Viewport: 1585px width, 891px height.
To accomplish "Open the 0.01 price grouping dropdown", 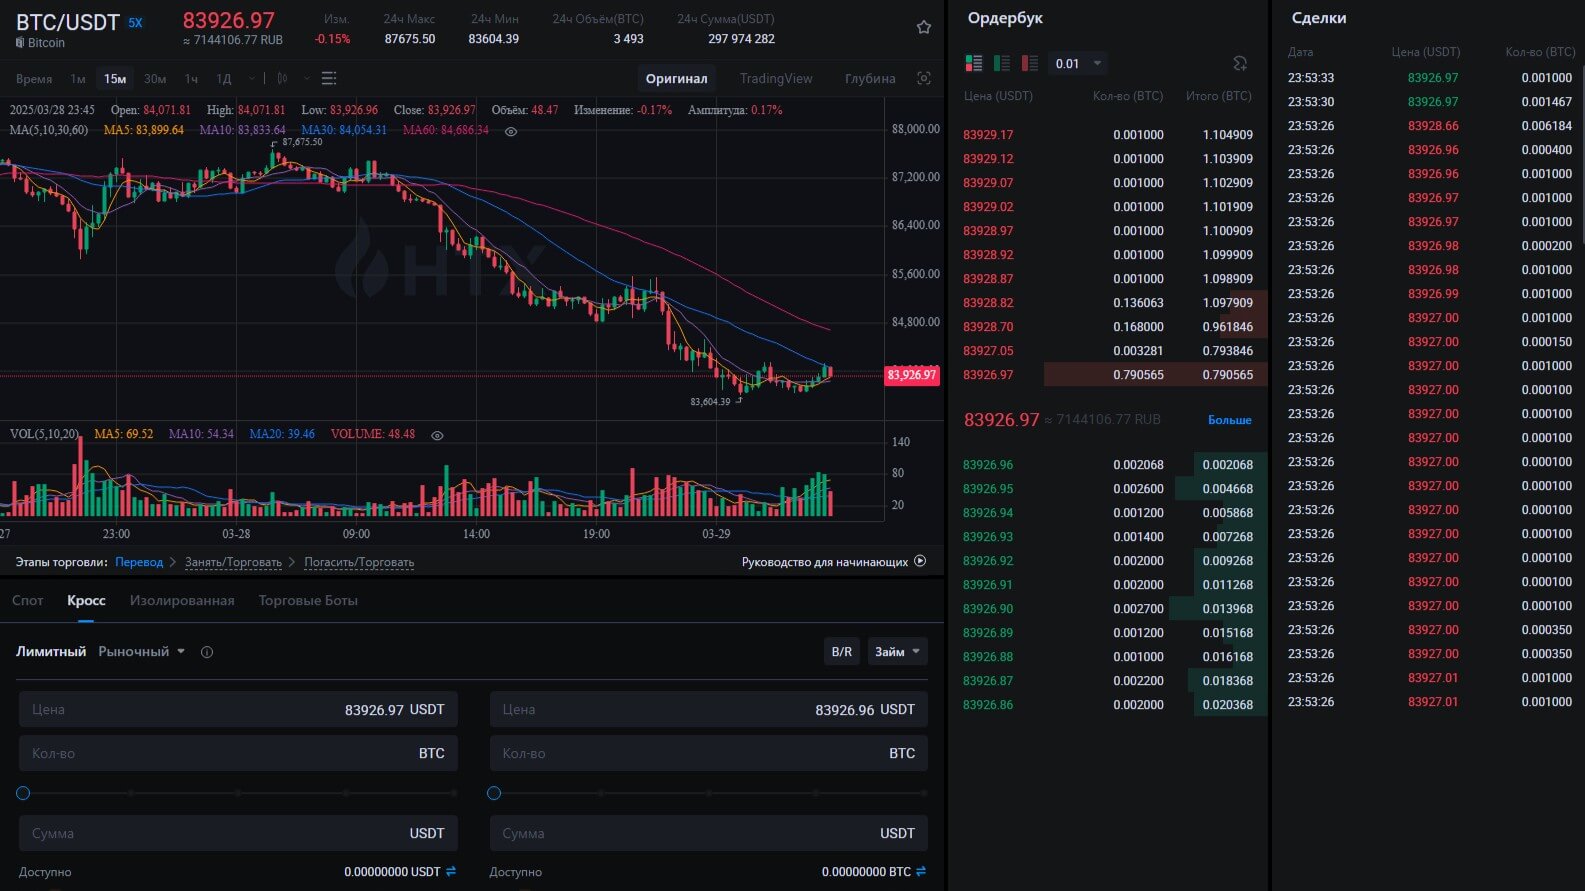I will [x=1078, y=63].
